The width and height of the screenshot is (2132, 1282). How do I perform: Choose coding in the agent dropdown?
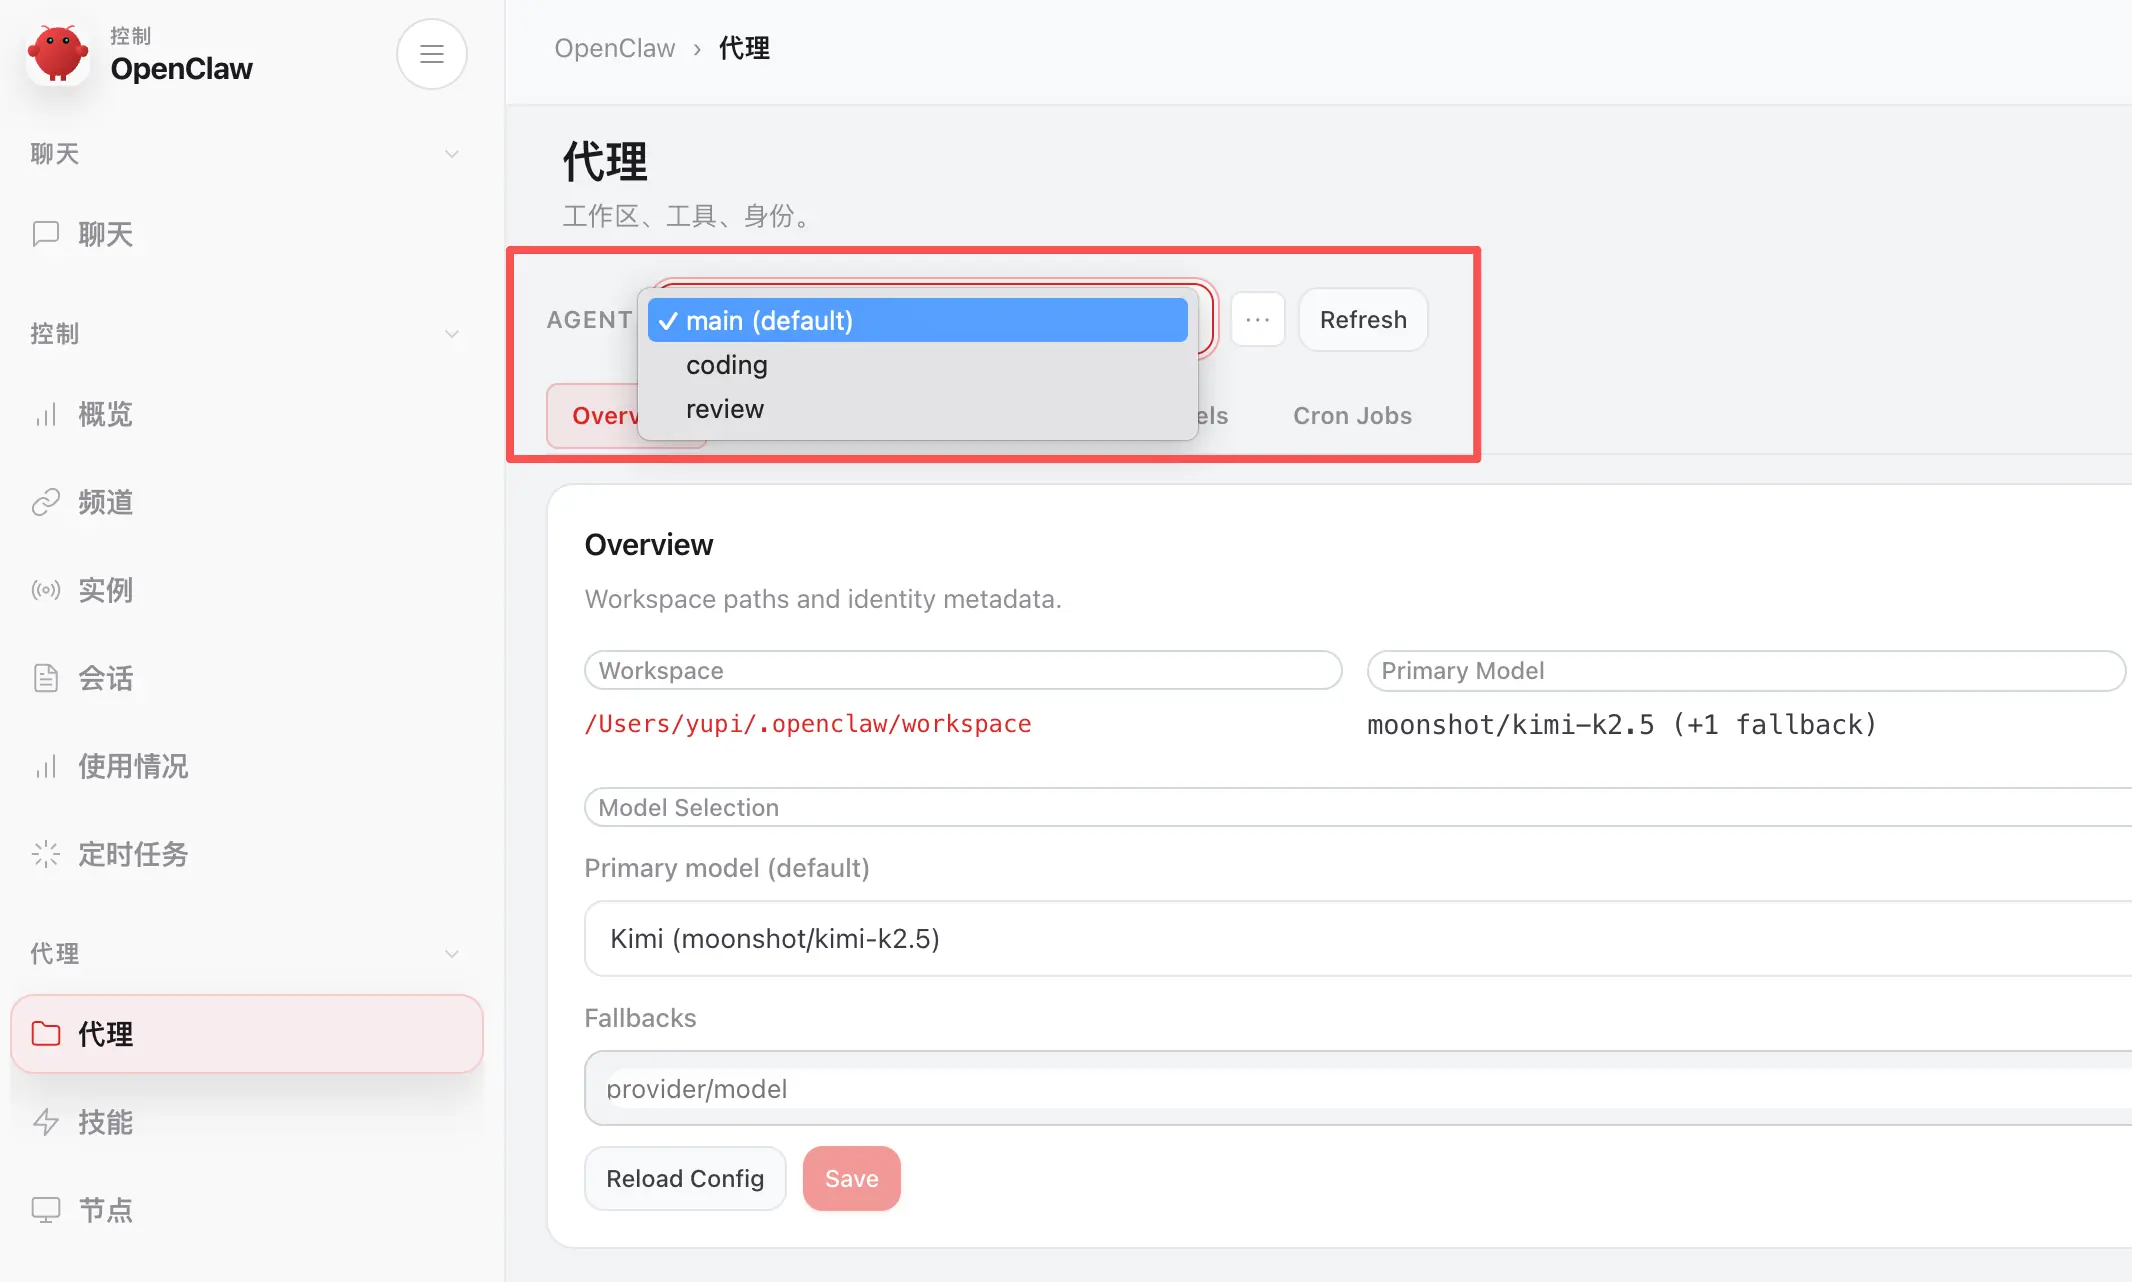coord(727,365)
